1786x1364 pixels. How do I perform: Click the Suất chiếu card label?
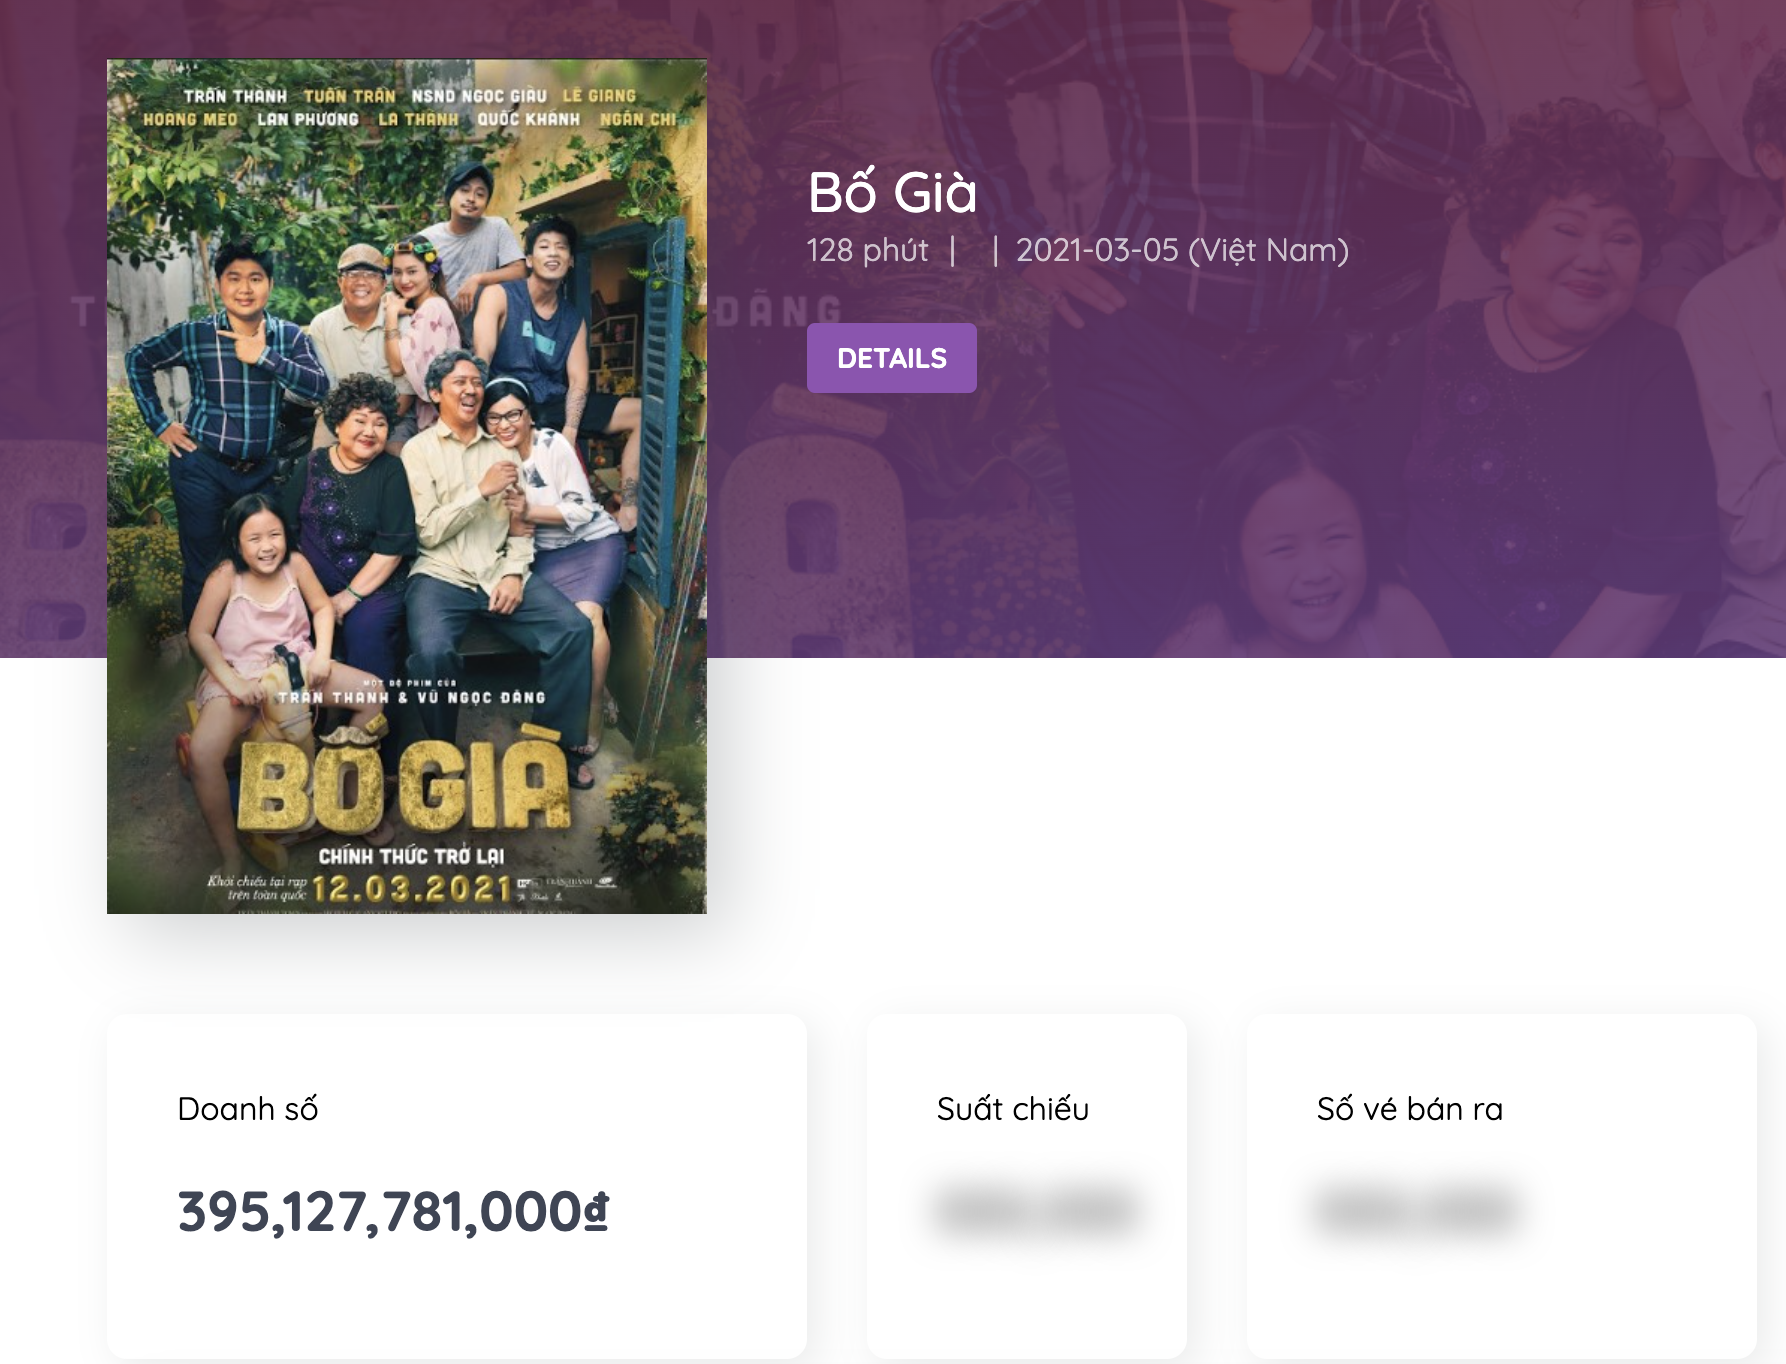pyautogui.click(x=1012, y=1109)
